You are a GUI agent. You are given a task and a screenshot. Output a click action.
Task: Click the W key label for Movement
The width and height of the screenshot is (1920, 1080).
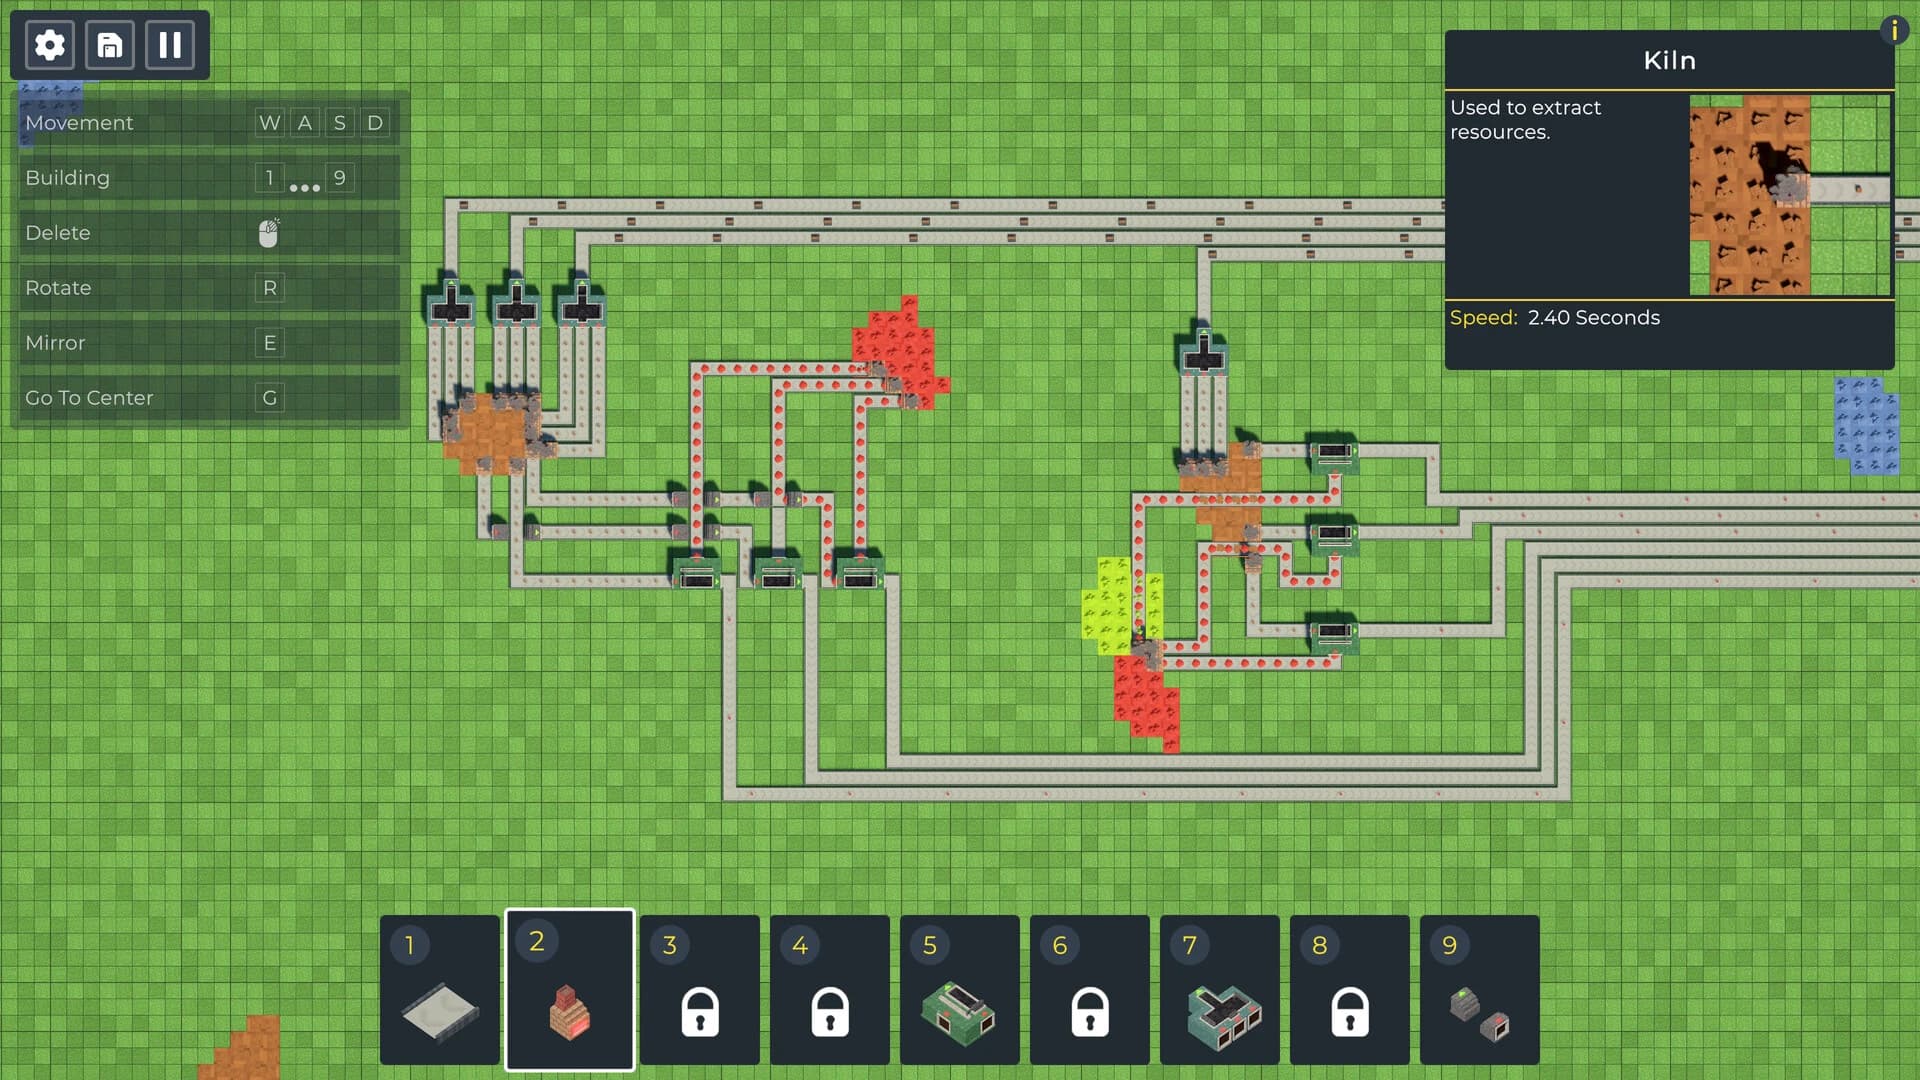268,122
